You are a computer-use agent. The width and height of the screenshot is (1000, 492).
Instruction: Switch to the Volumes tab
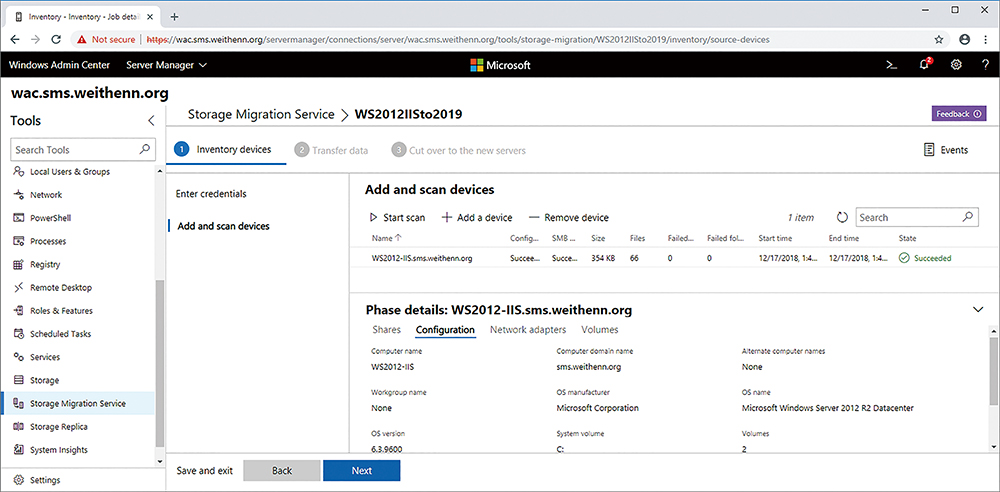tap(599, 330)
